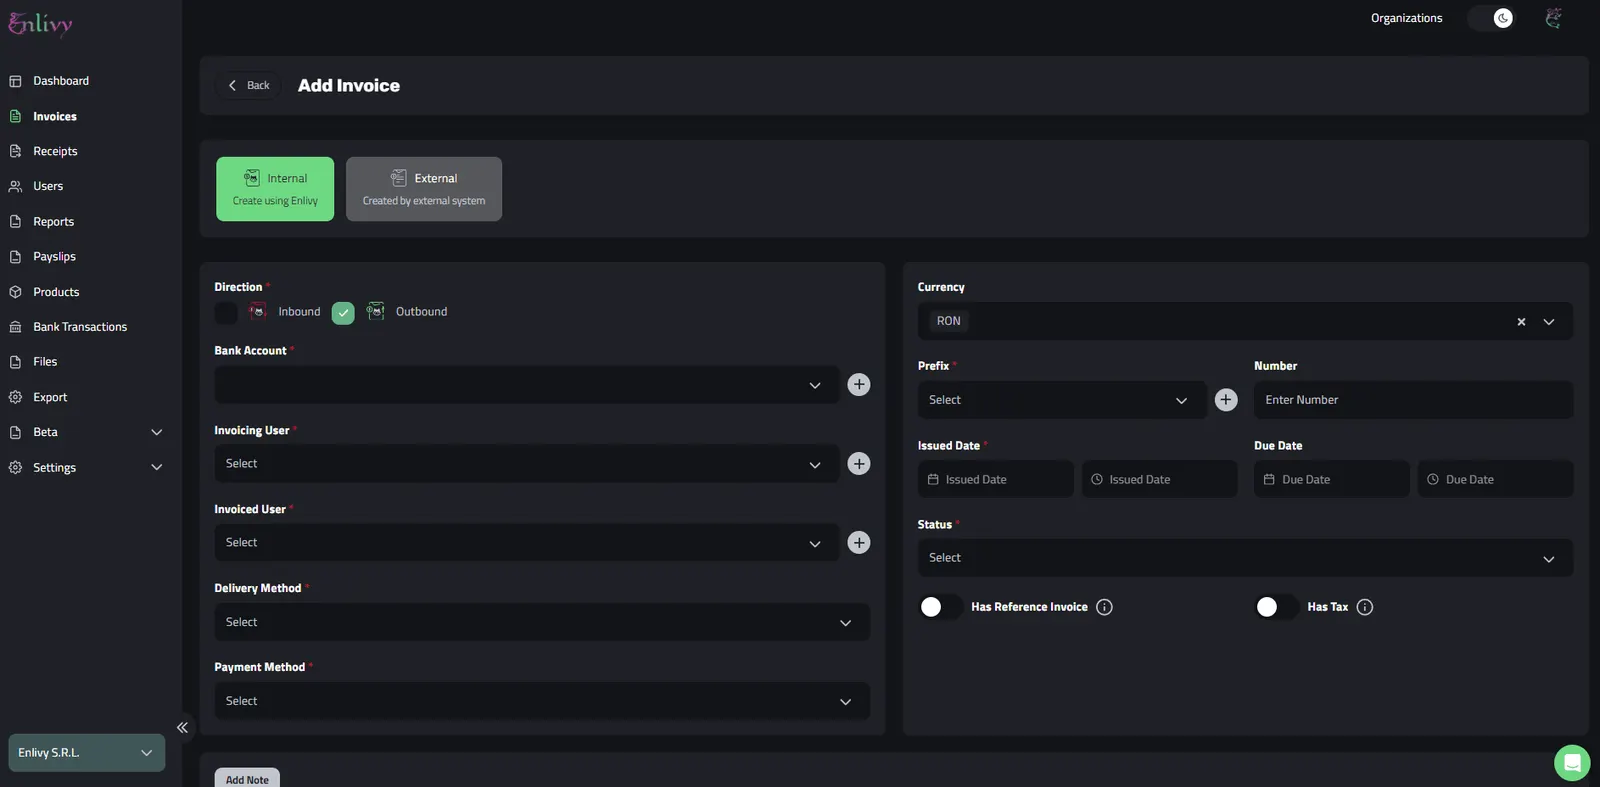
Task: Go to Receipts page
Action: click(55, 152)
